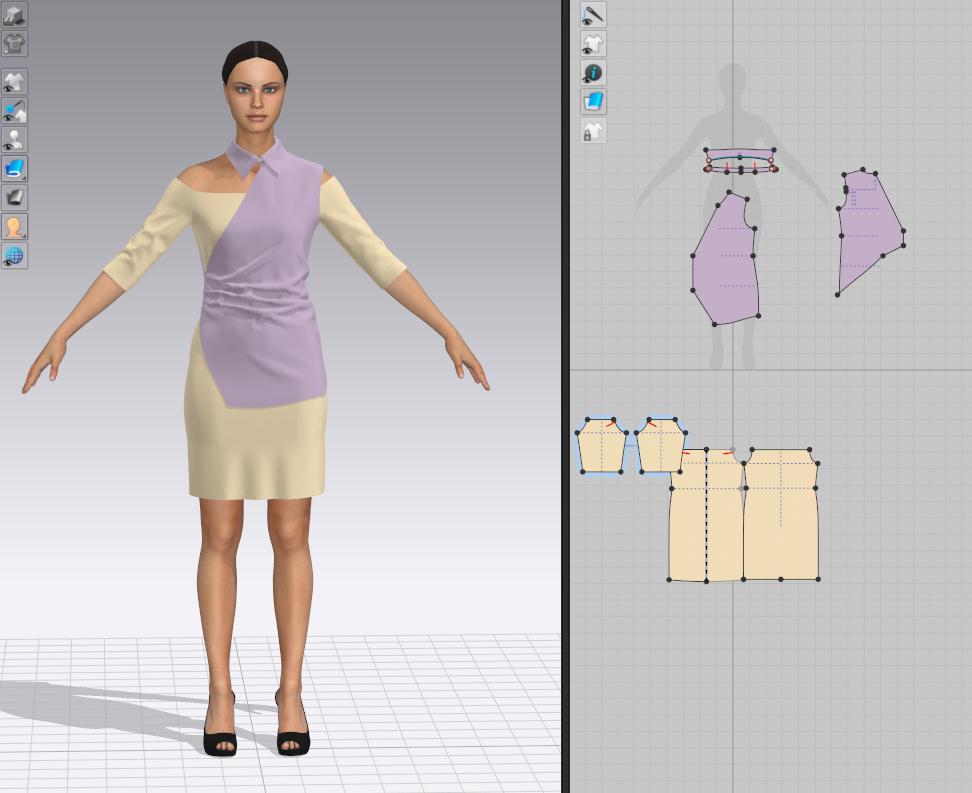Toggle Show Garment (eye with white shirt) in 3D window

click(x=14, y=81)
